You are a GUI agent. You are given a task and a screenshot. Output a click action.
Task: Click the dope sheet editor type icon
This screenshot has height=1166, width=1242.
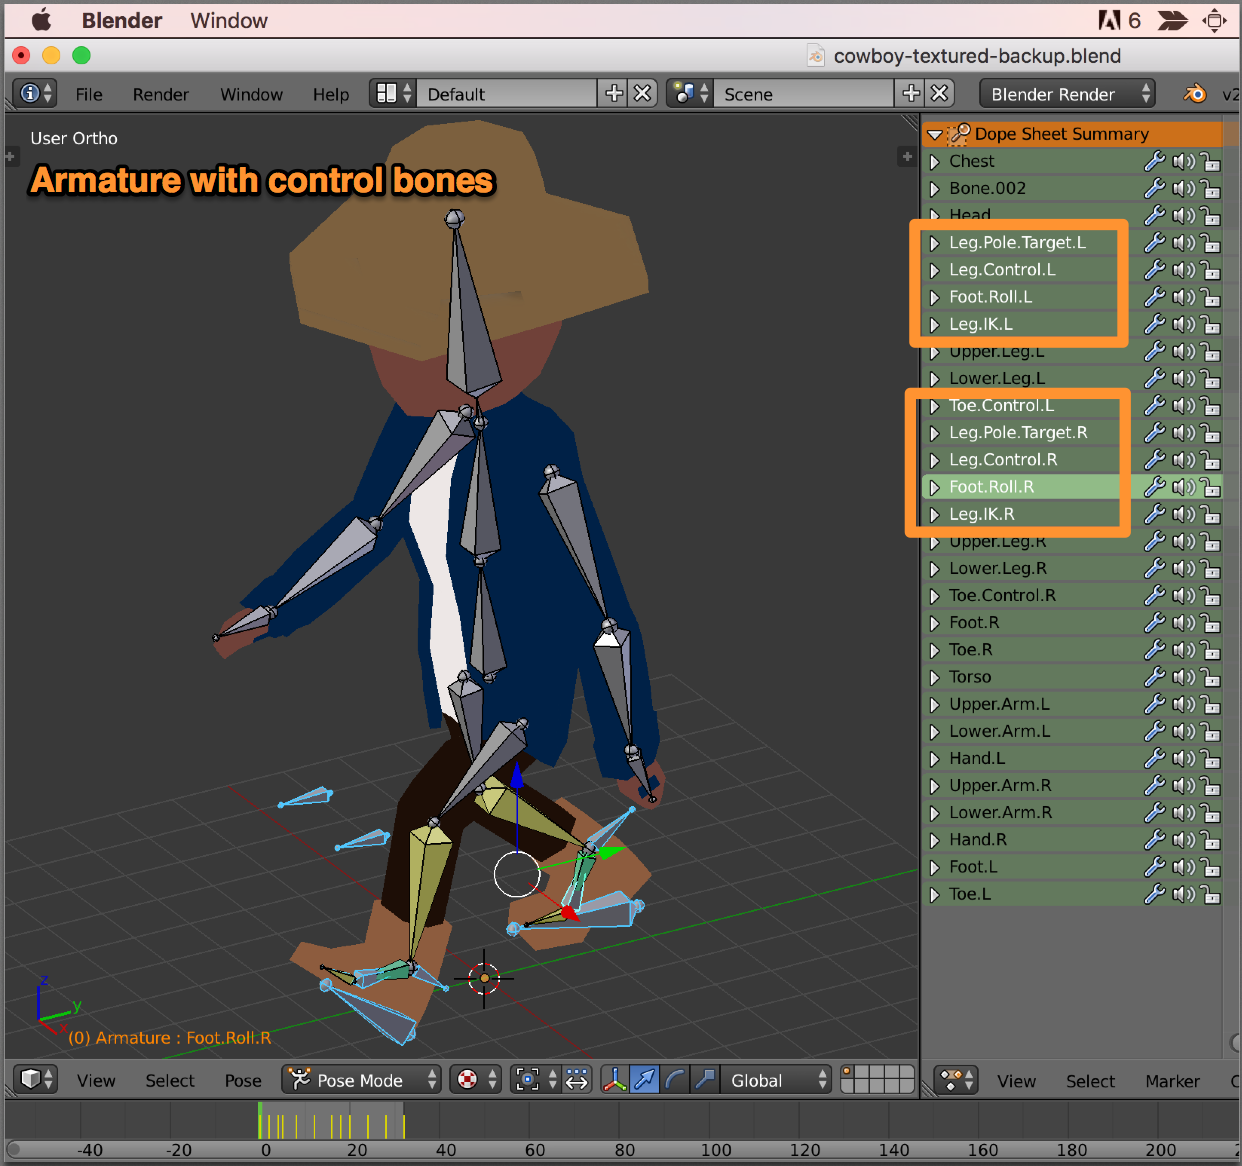coord(954,1080)
